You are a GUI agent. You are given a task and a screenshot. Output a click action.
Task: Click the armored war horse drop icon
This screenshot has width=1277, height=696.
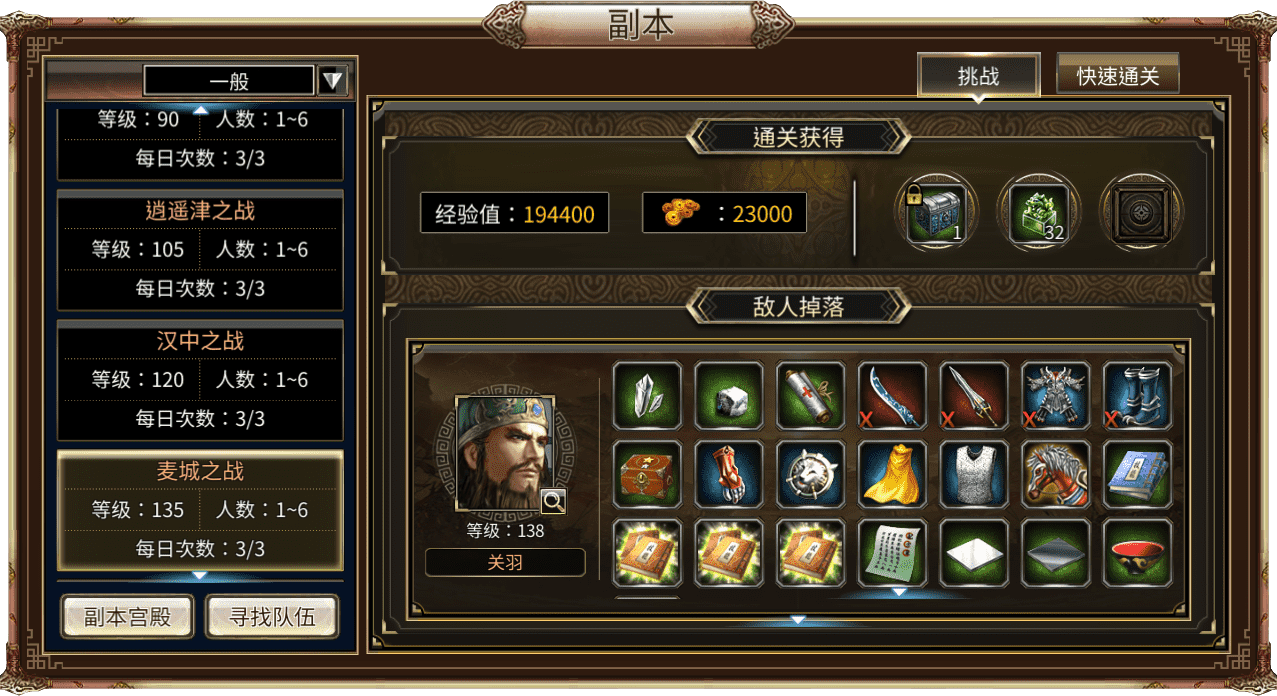(1057, 474)
